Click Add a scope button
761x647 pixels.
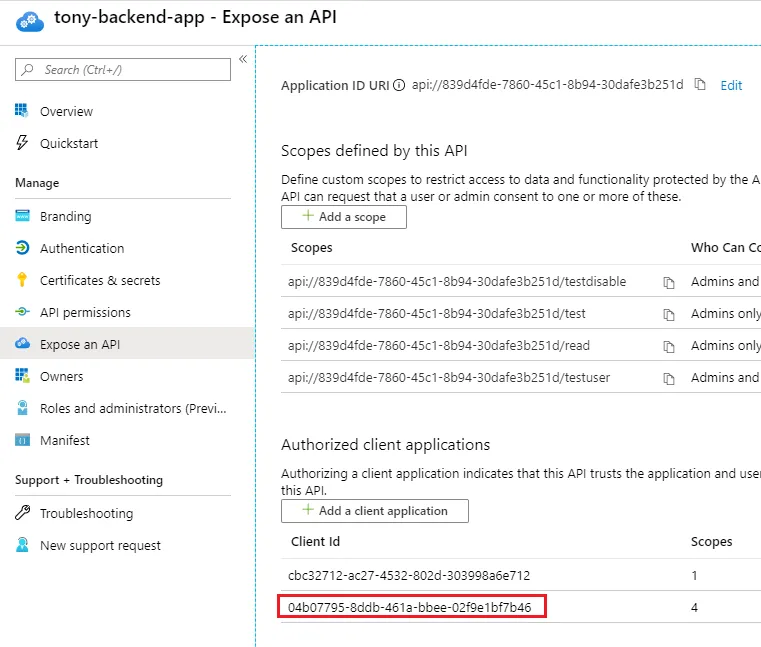[x=344, y=217]
